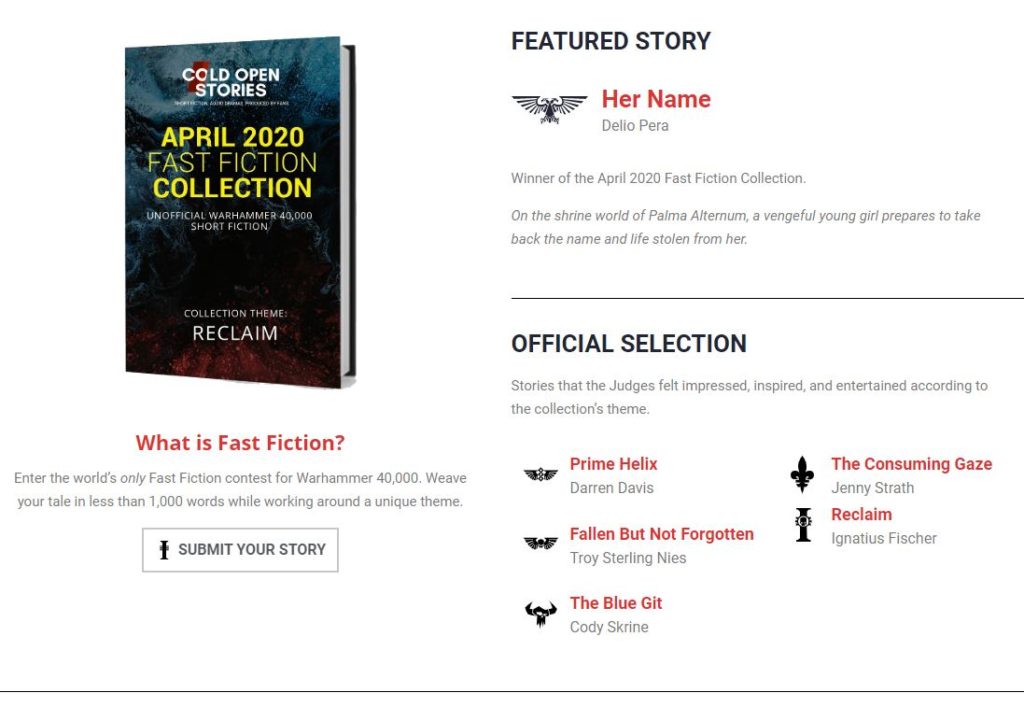Click the April 2020 Fast Fiction Collection book cover
Viewport: 1024px width, 707px height.
[240, 212]
